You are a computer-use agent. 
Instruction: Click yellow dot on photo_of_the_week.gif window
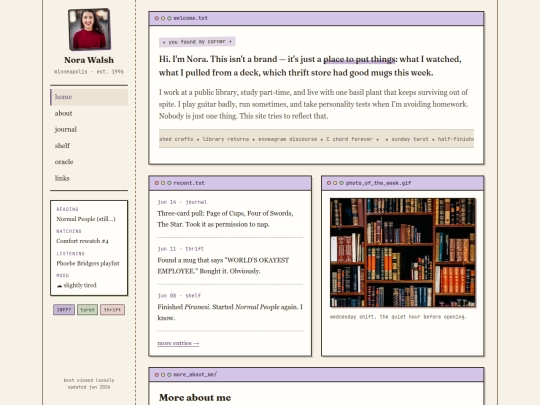tap(335, 183)
